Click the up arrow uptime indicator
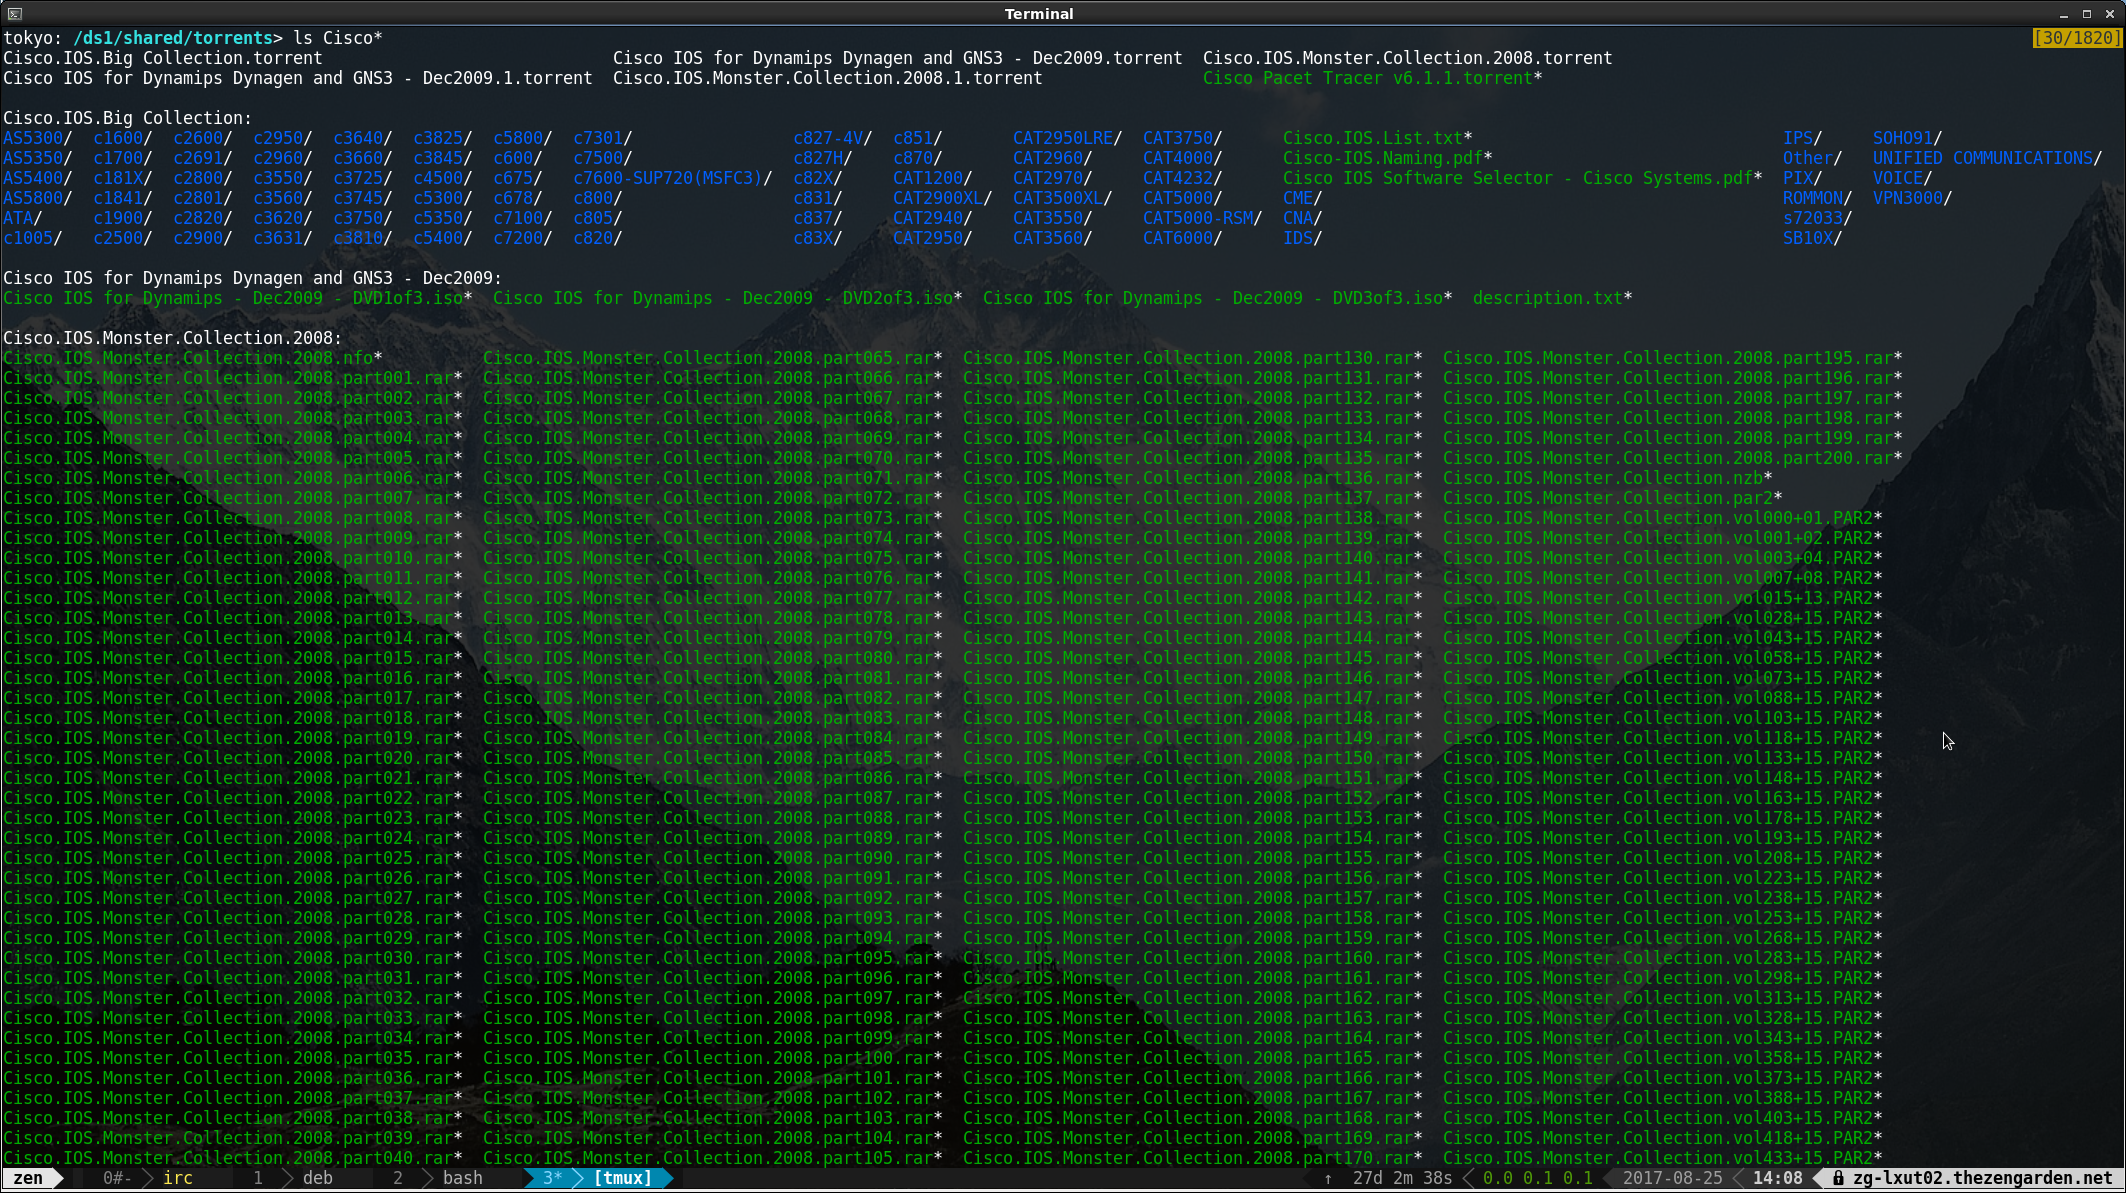2126x1193 pixels. coord(1328,1178)
